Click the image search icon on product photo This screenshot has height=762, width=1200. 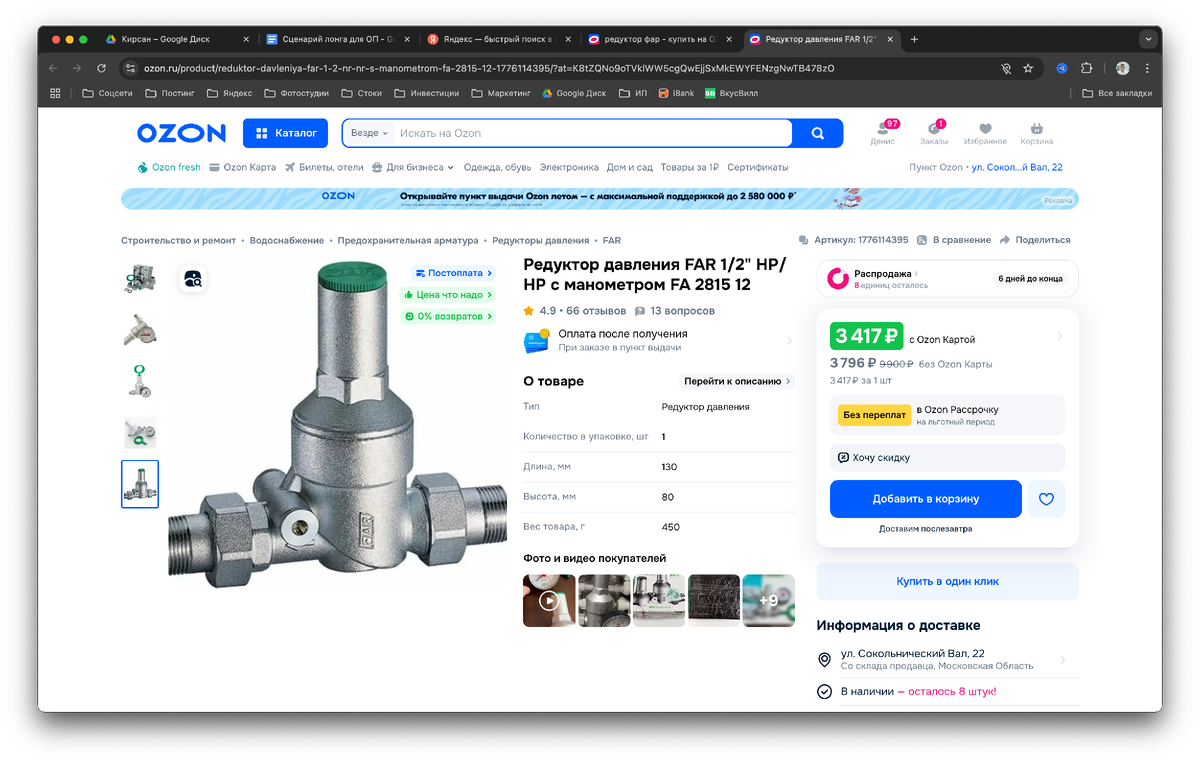tap(193, 279)
